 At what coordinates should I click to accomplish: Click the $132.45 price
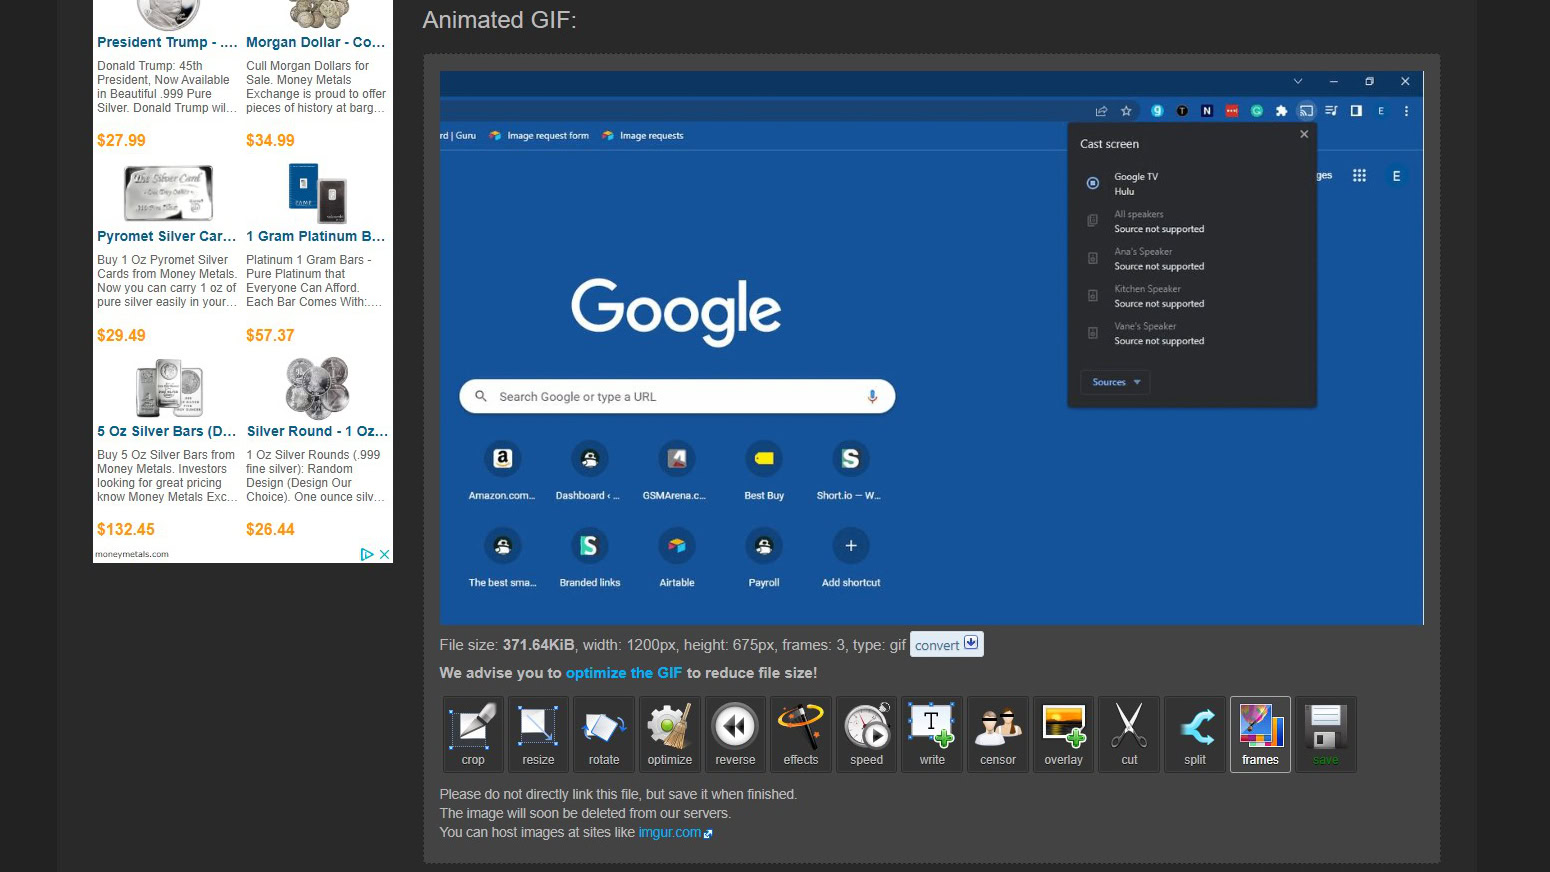(126, 529)
